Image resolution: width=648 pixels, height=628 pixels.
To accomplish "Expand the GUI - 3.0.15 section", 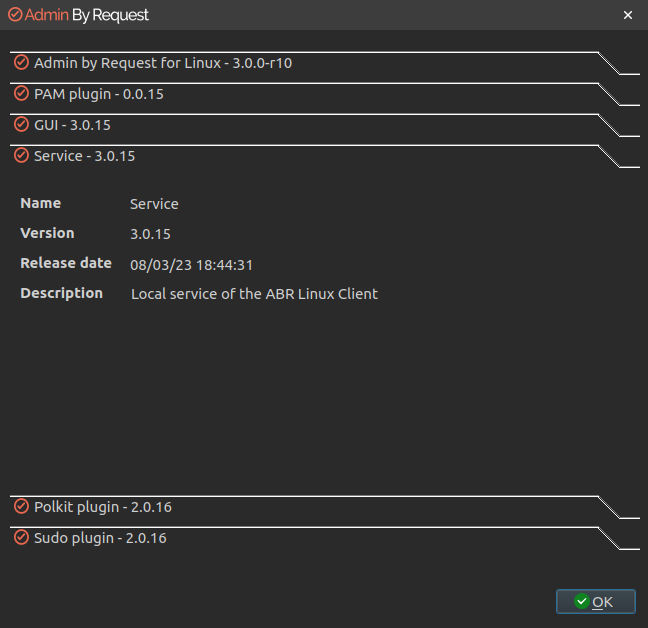I will (324, 125).
